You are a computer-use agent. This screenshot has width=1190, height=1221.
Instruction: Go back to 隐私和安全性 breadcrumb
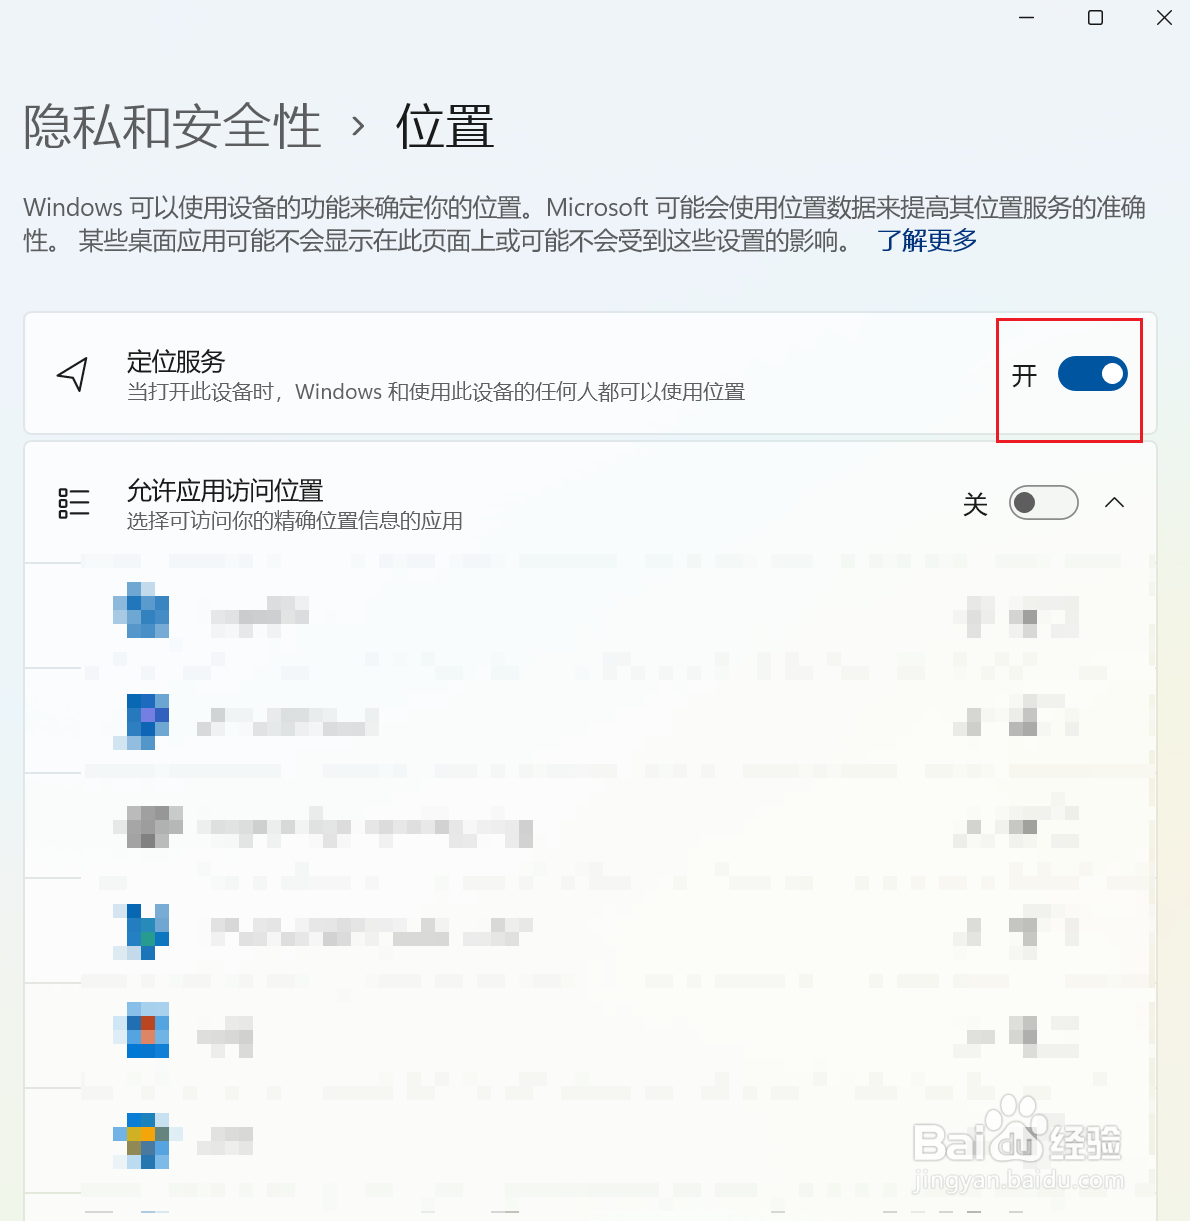[x=172, y=127]
